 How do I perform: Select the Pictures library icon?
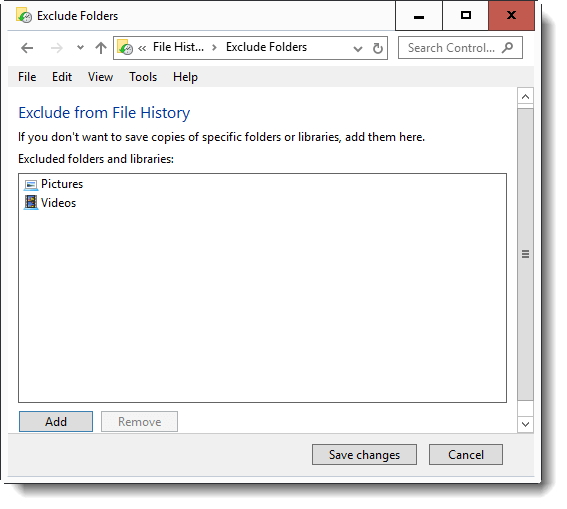tap(31, 185)
